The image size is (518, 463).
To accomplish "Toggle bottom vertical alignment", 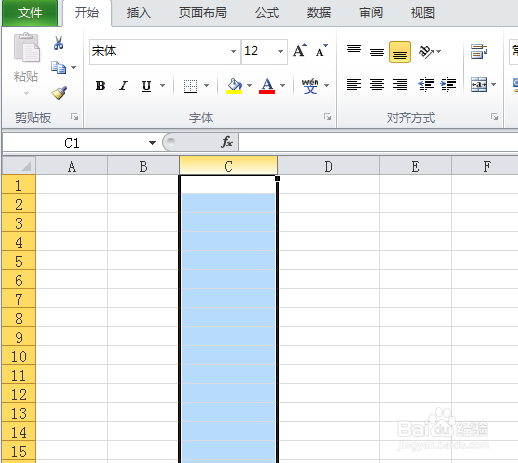I will coord(400,52).
